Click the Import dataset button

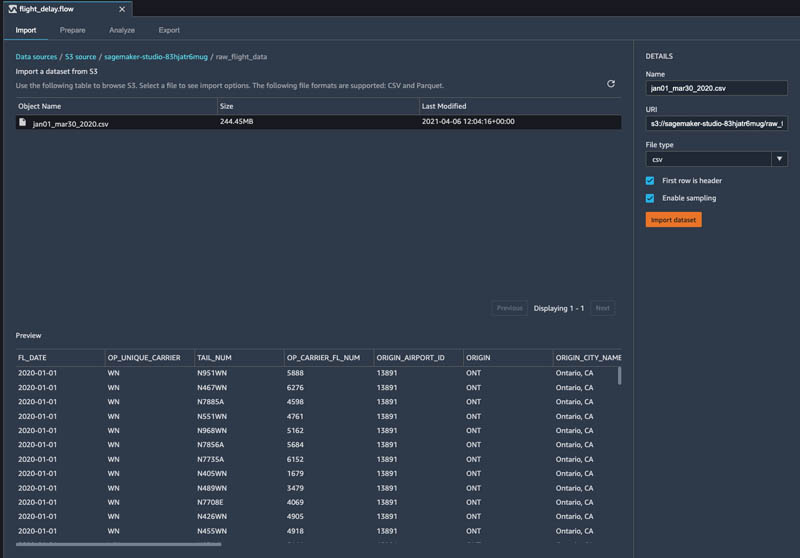coord(673,220)
